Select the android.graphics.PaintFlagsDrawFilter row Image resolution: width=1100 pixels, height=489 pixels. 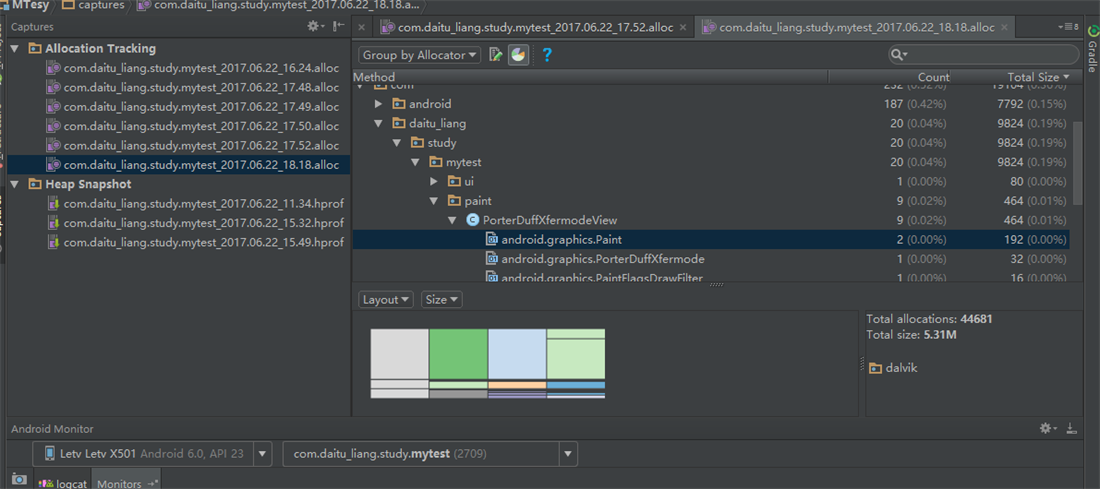coord(711,278)
